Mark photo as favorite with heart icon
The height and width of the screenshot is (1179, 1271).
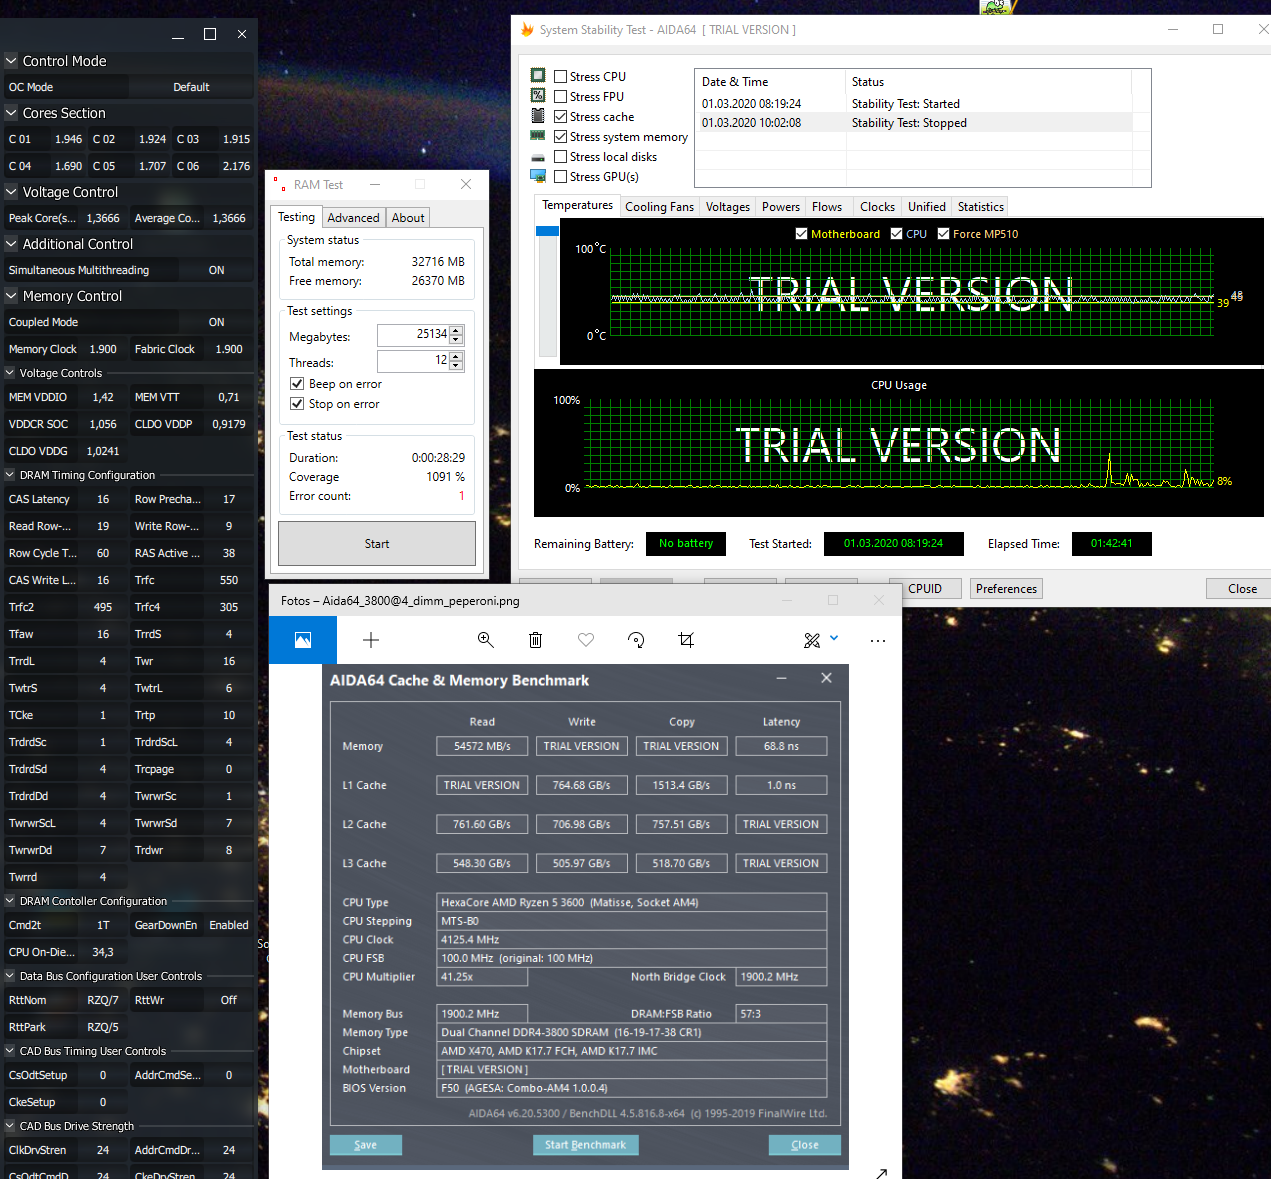click(x=586, y=640)
